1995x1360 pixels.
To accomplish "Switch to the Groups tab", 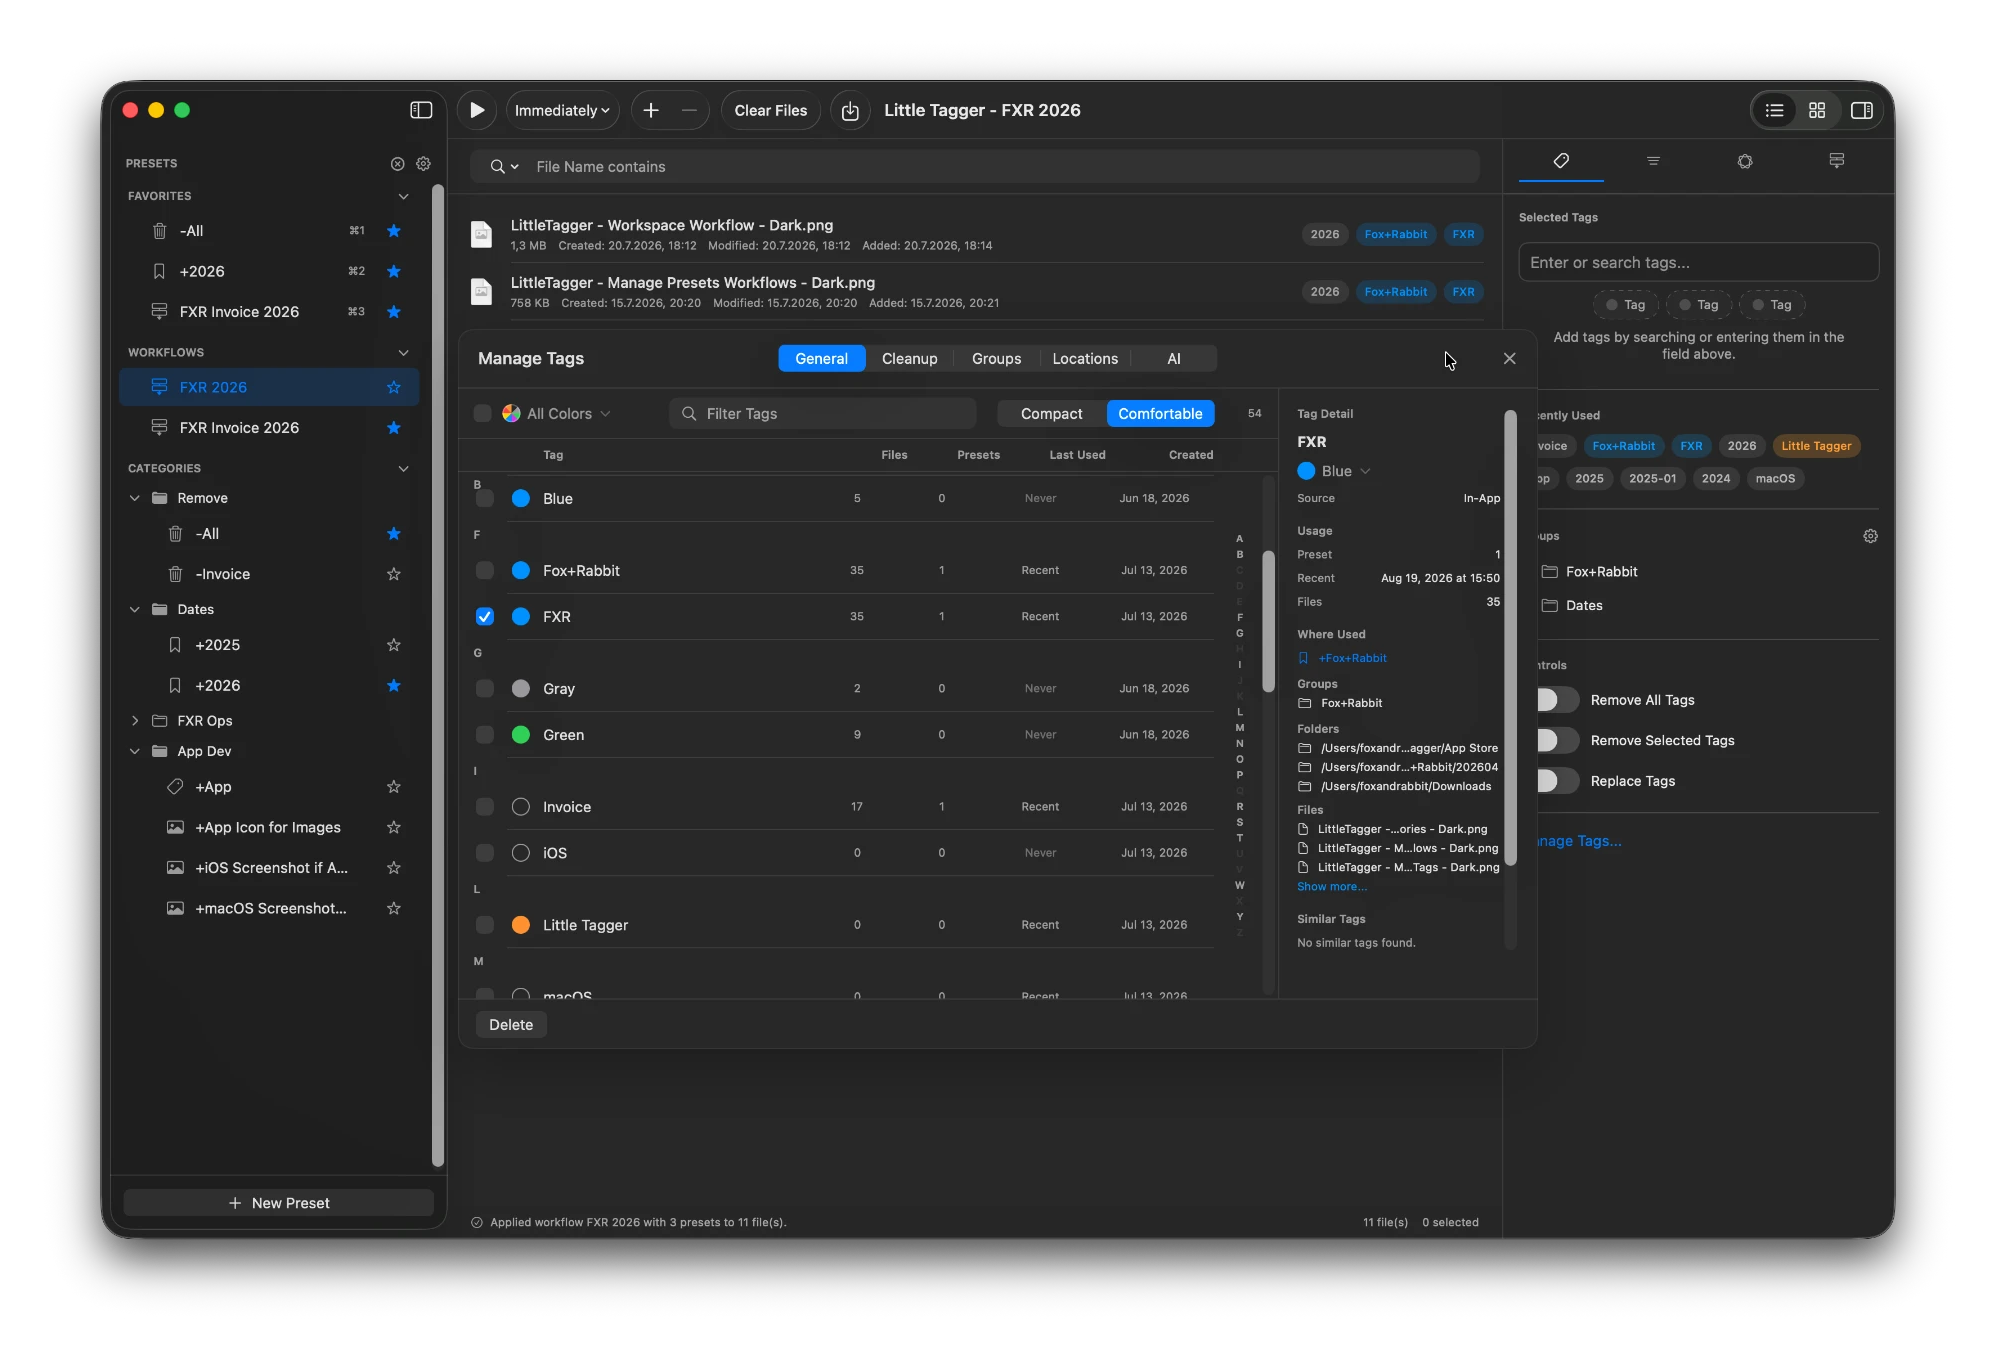I will (x=997, y=358).
